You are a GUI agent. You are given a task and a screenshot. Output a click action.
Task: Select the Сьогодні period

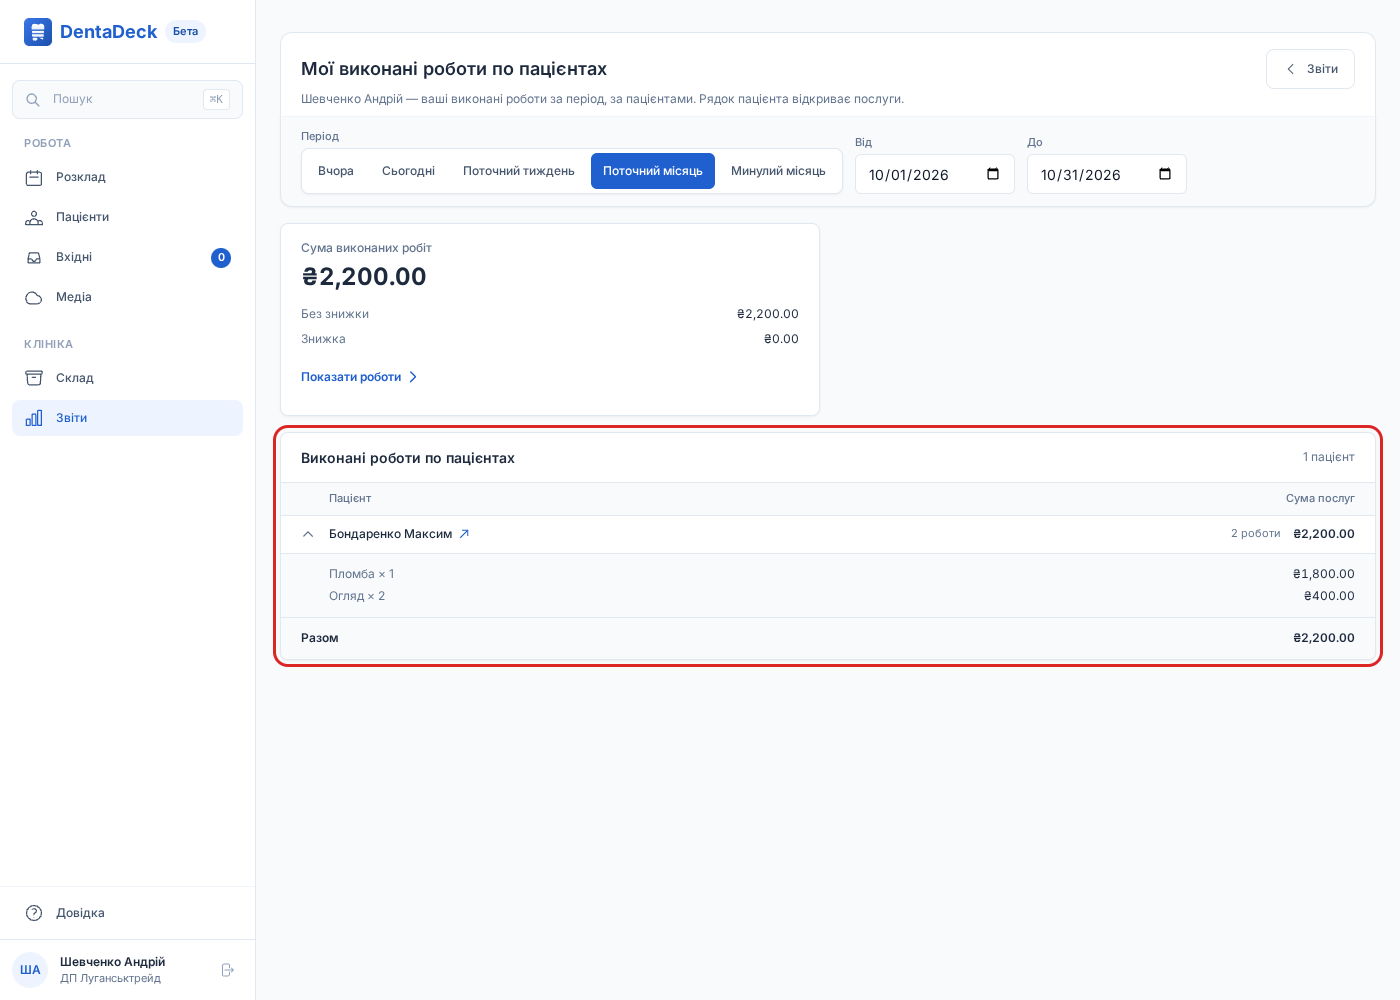[x=408, y=171]
